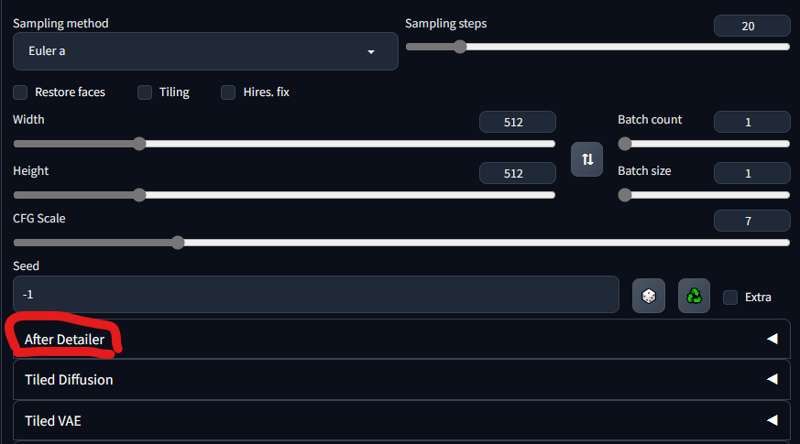Click the Height slider handle
This screenshot has height=444, width=800.
(x=139, y=195)
